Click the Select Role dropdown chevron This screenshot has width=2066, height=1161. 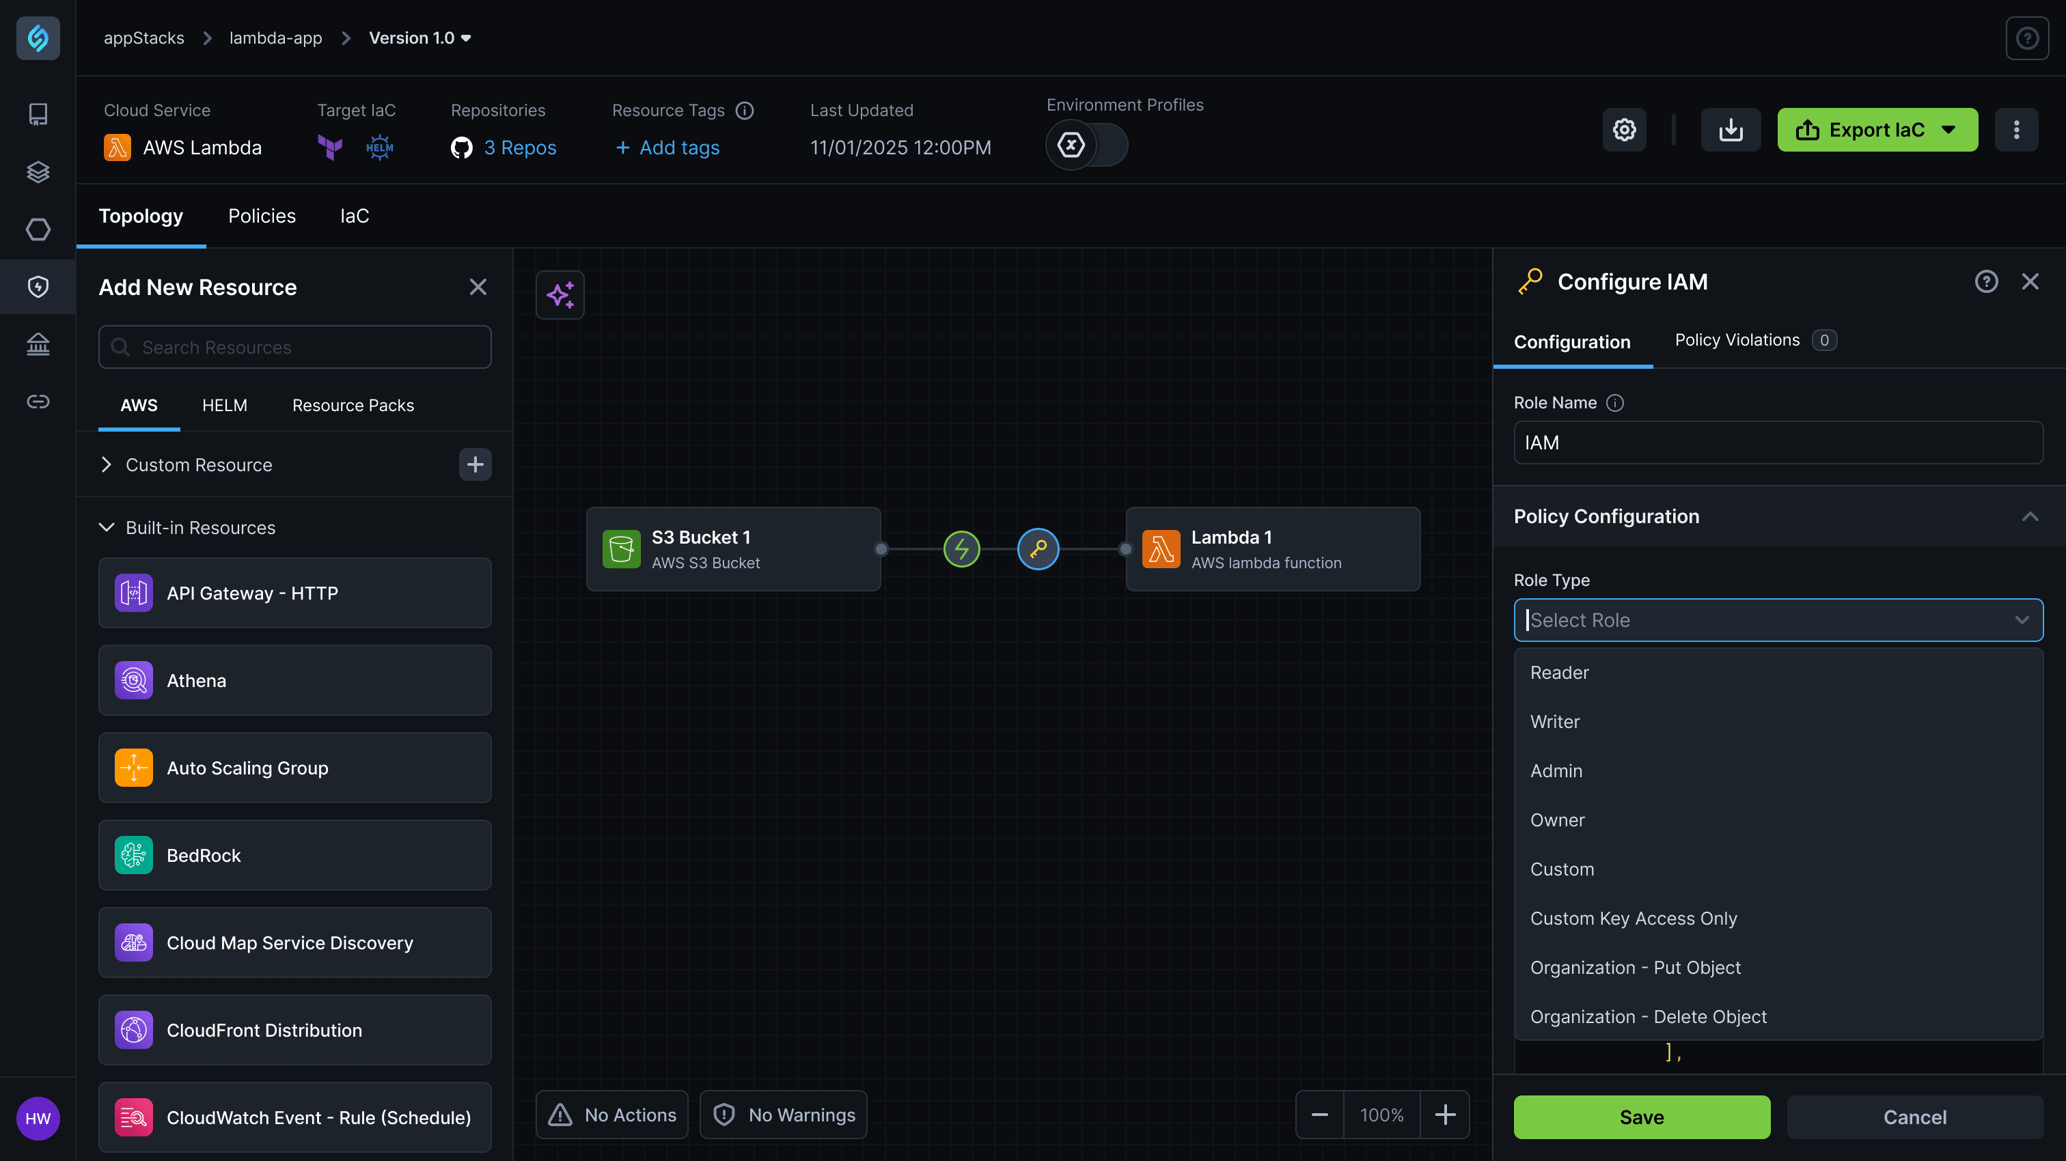[2021, 620]
